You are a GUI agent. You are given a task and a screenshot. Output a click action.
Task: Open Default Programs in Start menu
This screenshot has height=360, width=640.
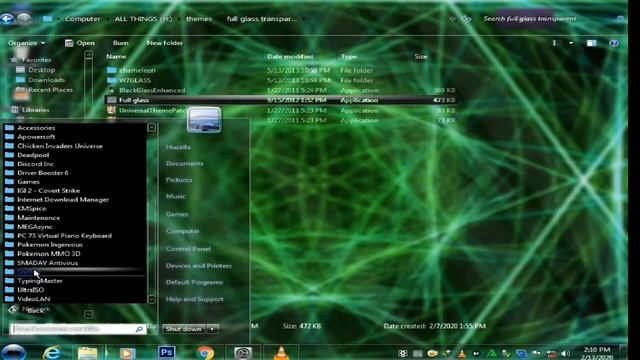point(194,282)
